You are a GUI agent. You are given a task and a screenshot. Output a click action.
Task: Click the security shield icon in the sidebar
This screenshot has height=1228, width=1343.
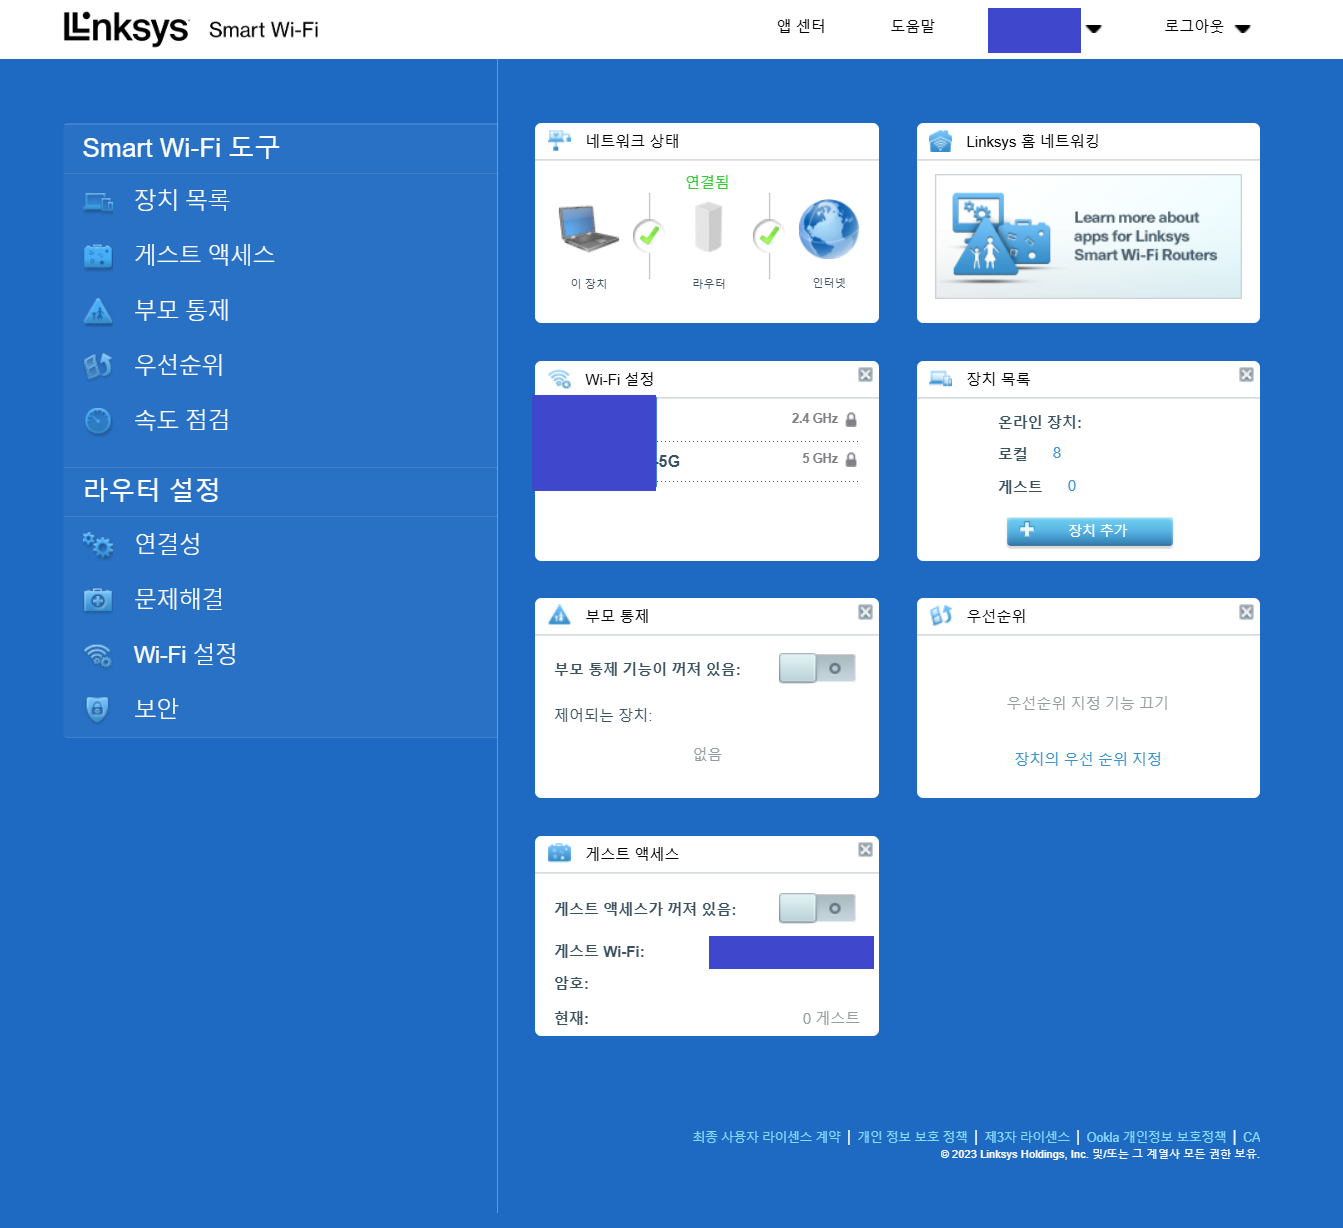click(x=98, y=709)
